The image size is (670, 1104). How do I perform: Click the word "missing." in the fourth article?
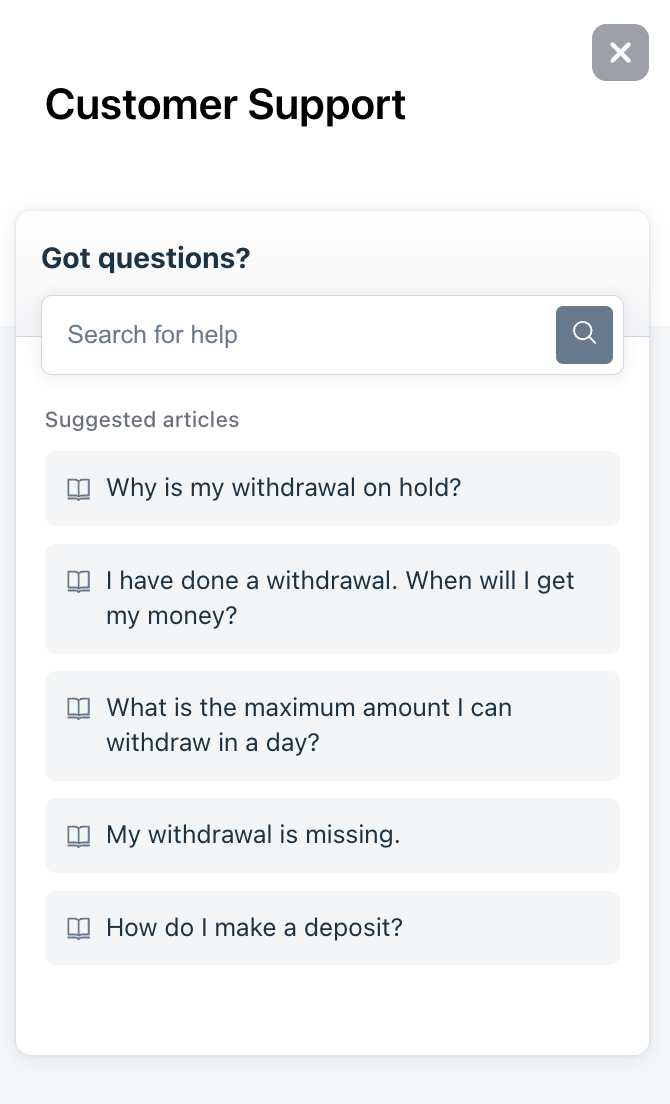pyautogui.click(x=358, y=835)
